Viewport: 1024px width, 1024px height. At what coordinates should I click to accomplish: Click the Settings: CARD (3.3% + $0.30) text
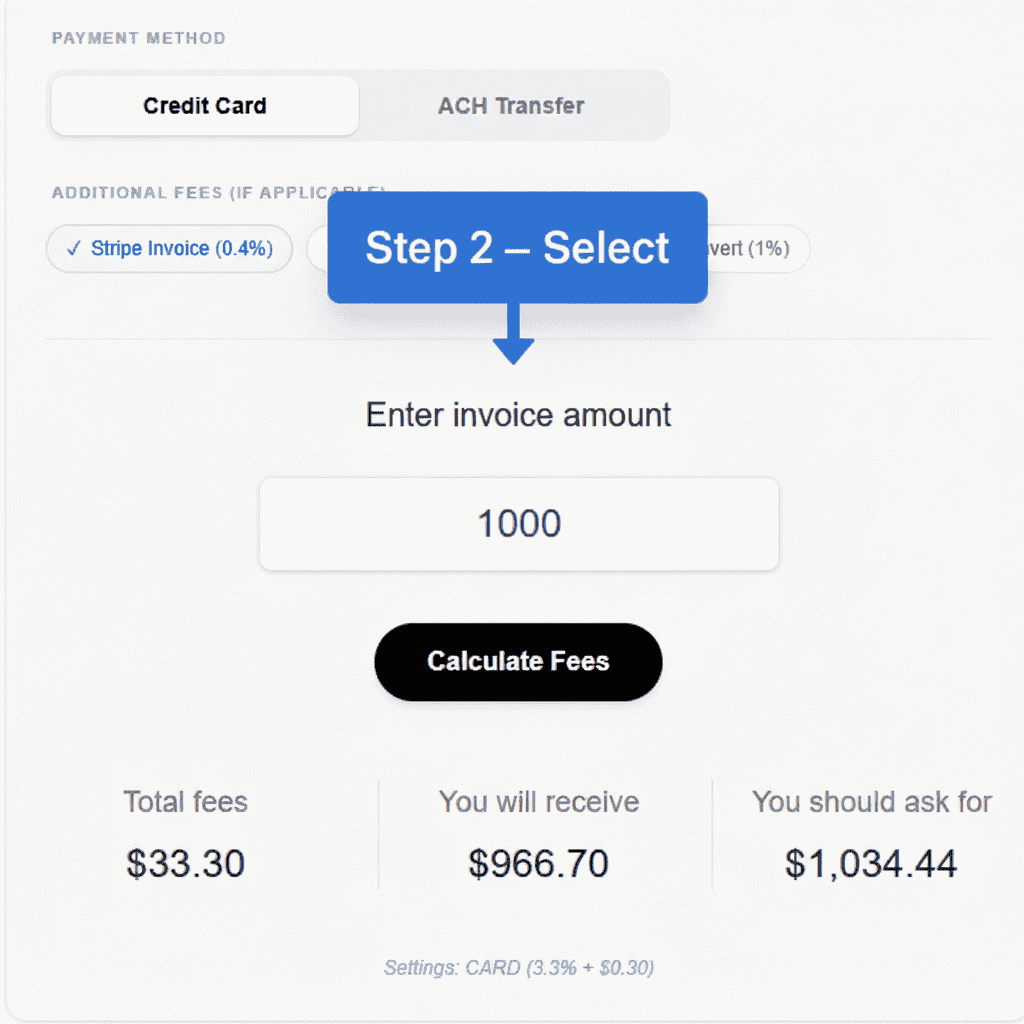pos(518,967)
